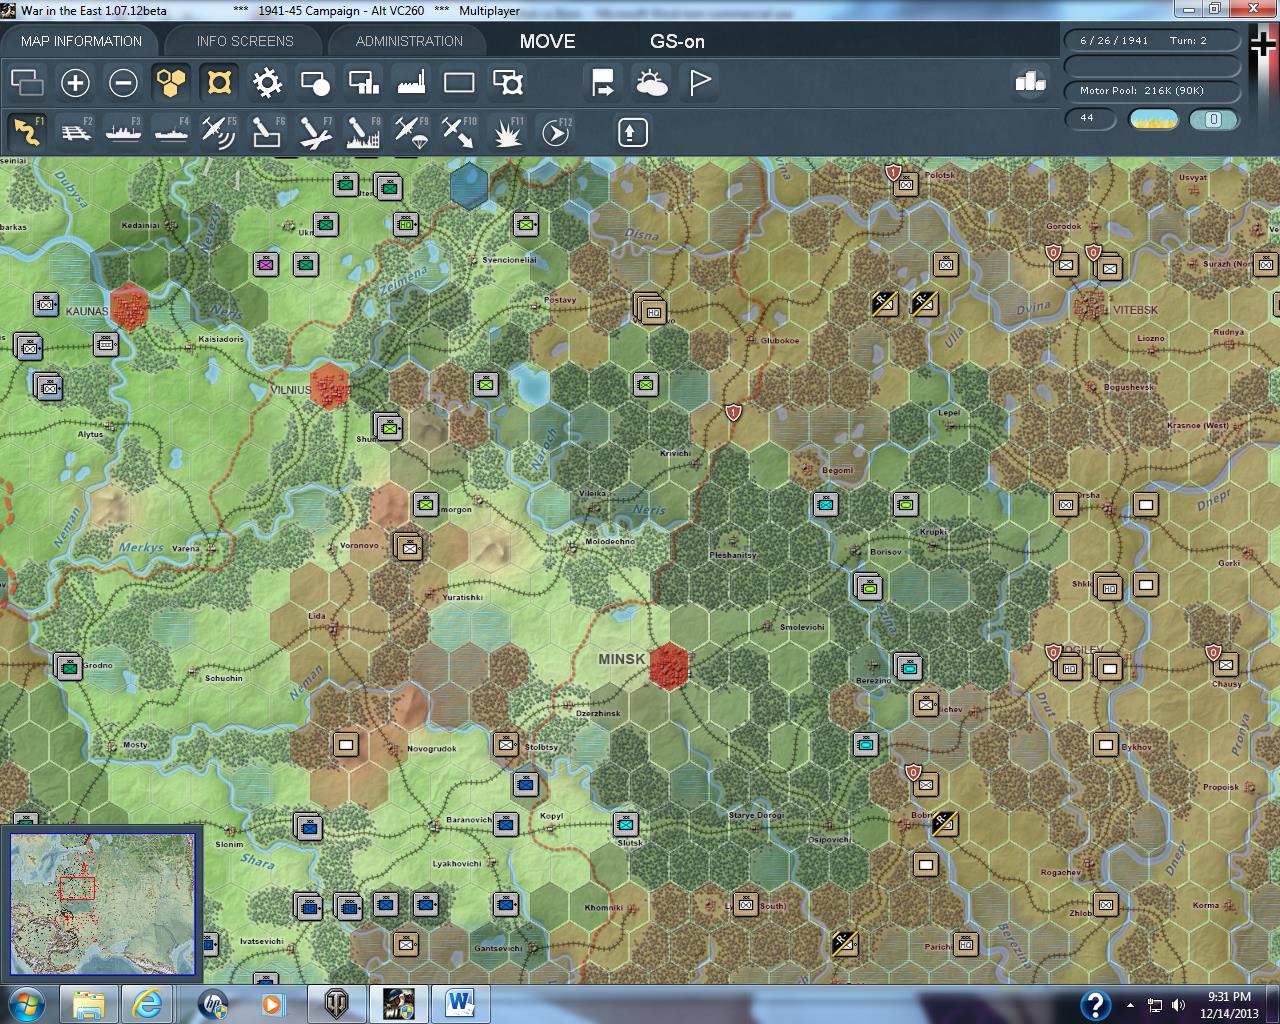Viewport: 1280px width, 1024px height.
Task: Click the F12 circled arrow icon
Action: [555, 132]
